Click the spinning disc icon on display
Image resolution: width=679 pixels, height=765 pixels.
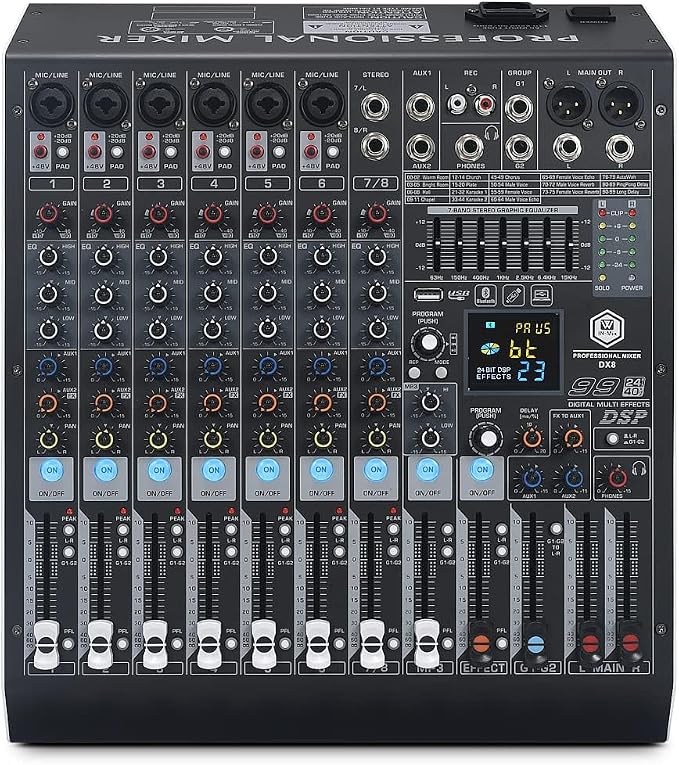(x=490, y=349)
